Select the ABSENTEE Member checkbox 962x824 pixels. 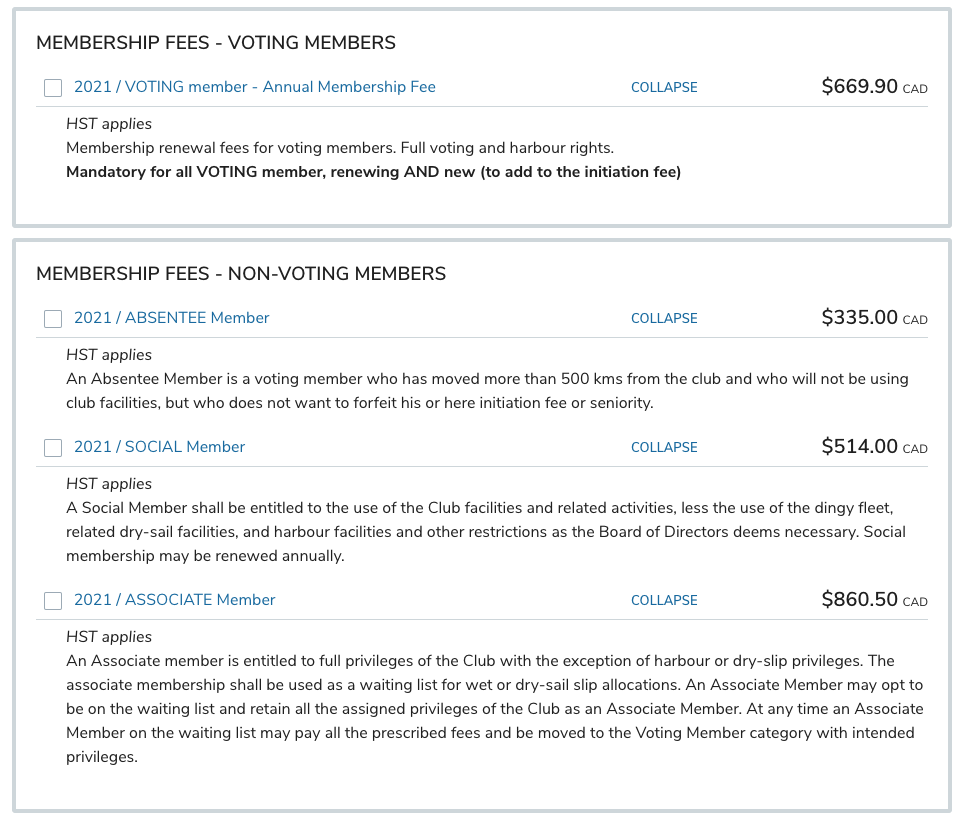click(53, 319)
